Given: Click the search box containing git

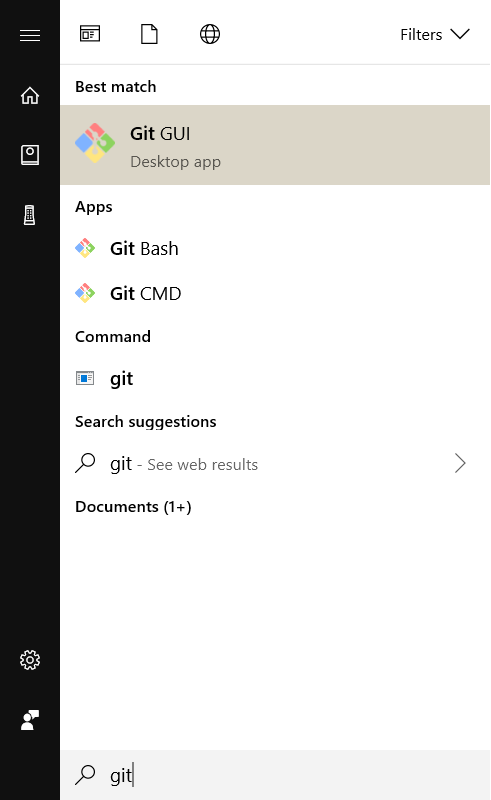Looking at the screenshot, I should [x=275, y=775].
